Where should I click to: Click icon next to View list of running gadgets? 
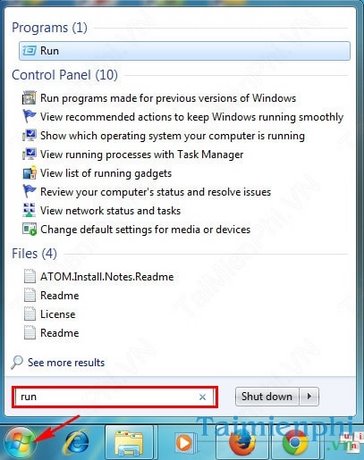[29, 173]
